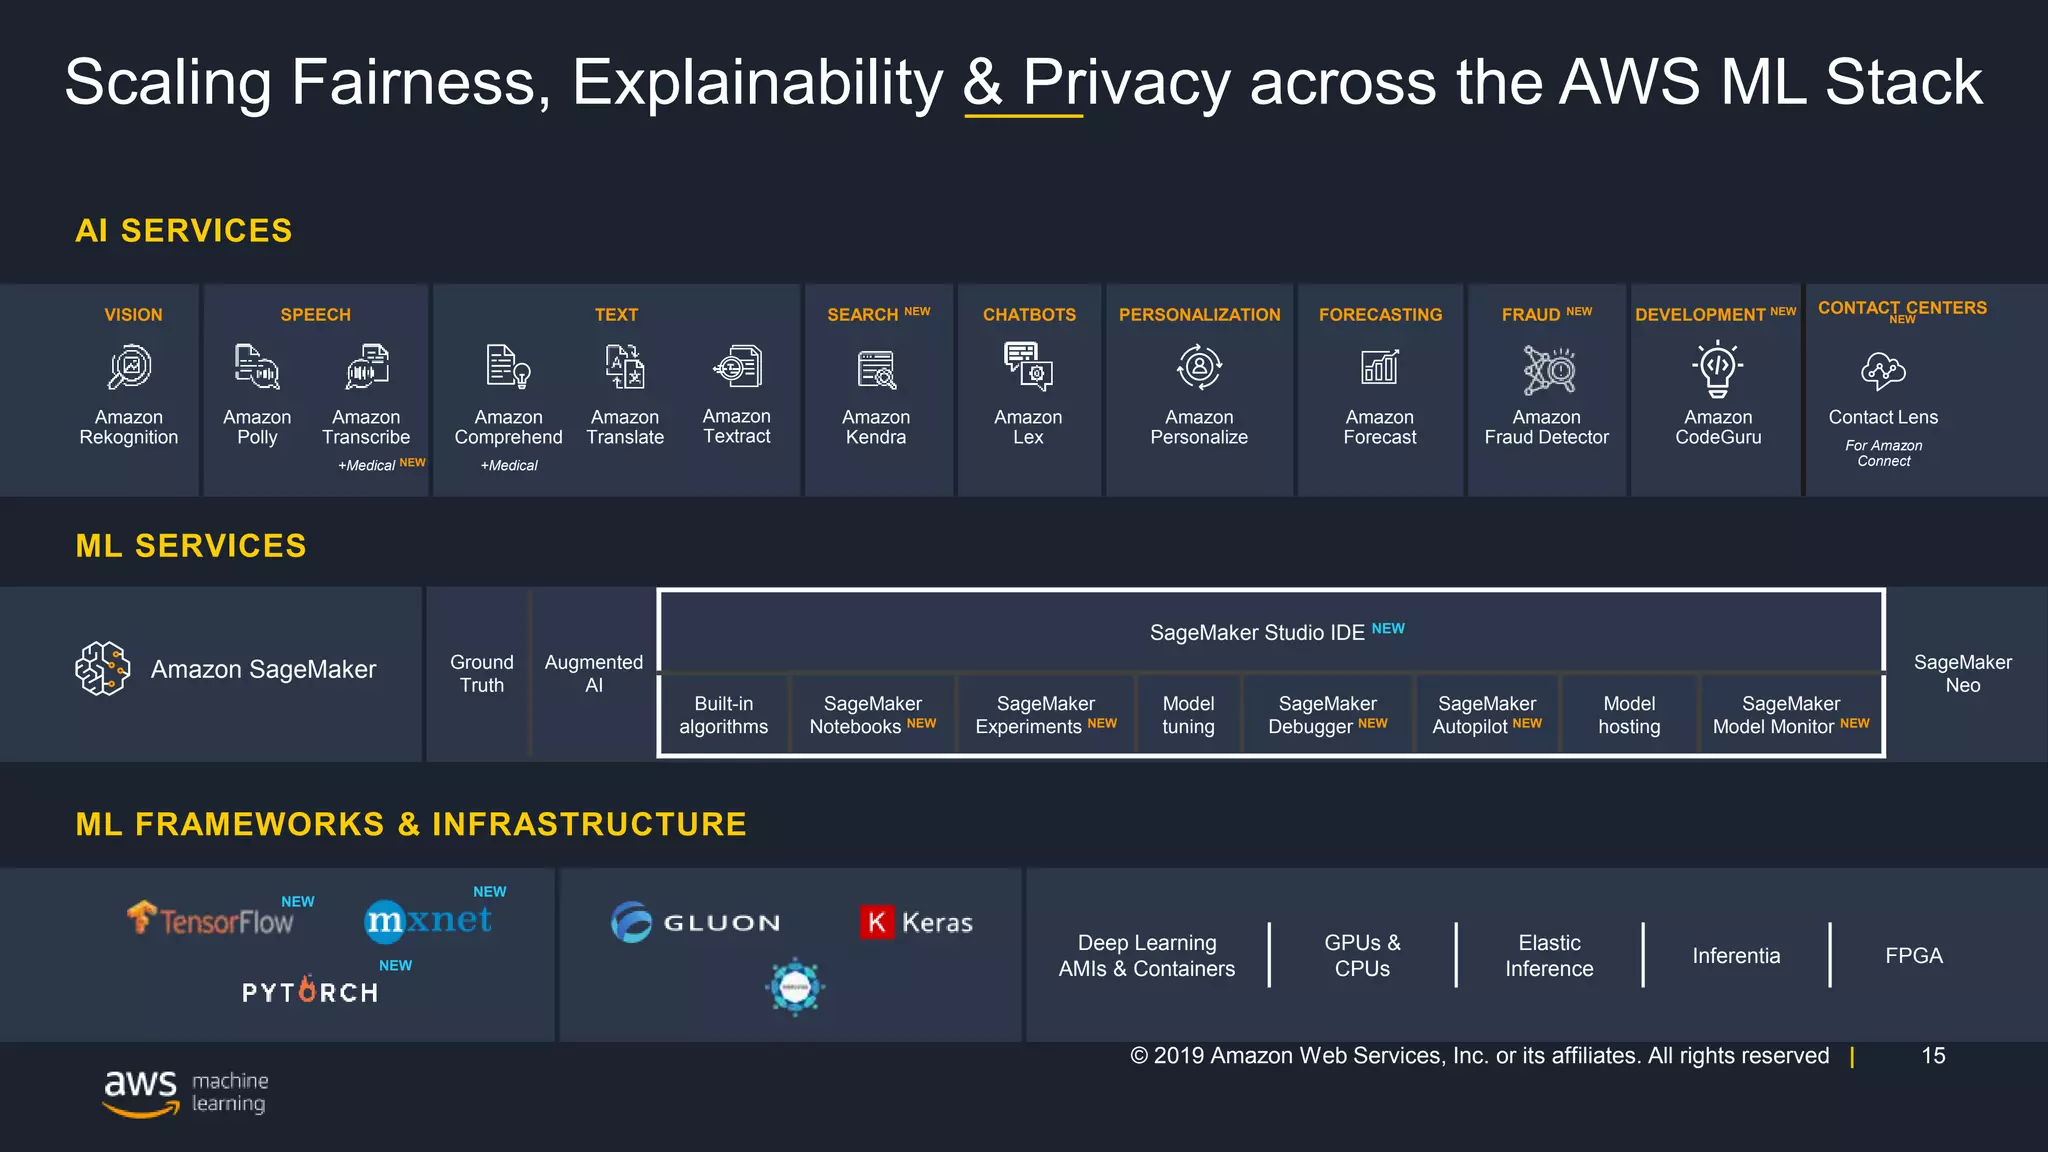Viewport: 2048px width, 1152px height.
Task: Click SageMaker Autopilot tile
Action: pyautogui.click(x=1488, y=715)
